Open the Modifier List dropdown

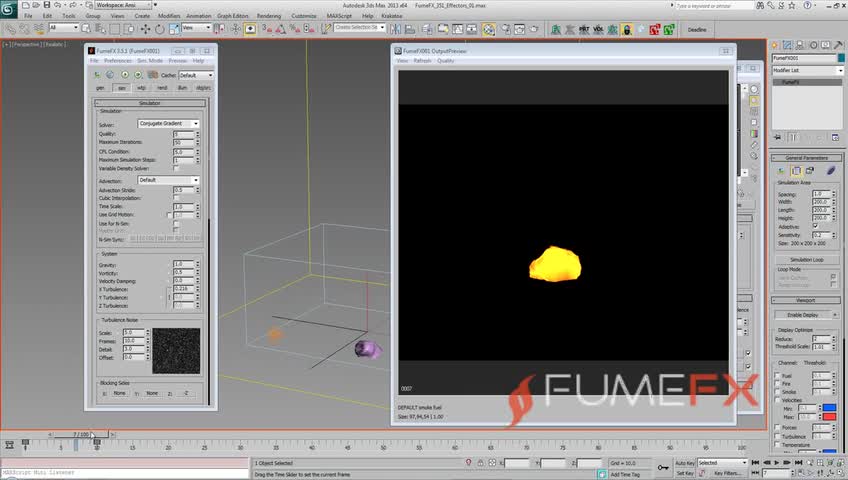coord(807,70)
